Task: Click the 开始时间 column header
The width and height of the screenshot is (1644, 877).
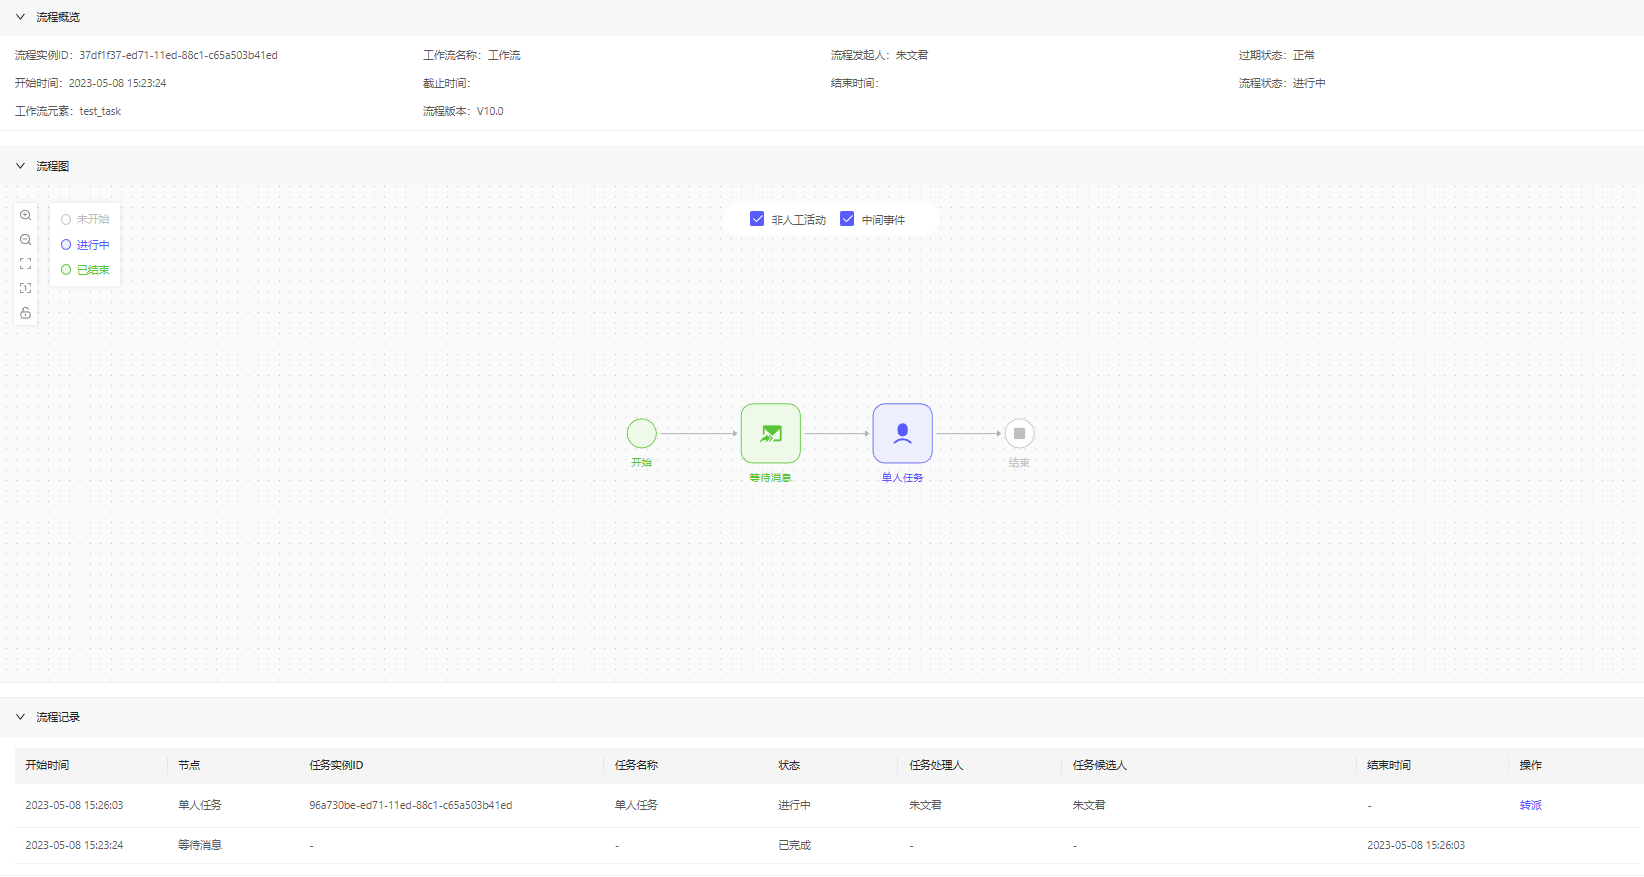Action: 47,765
